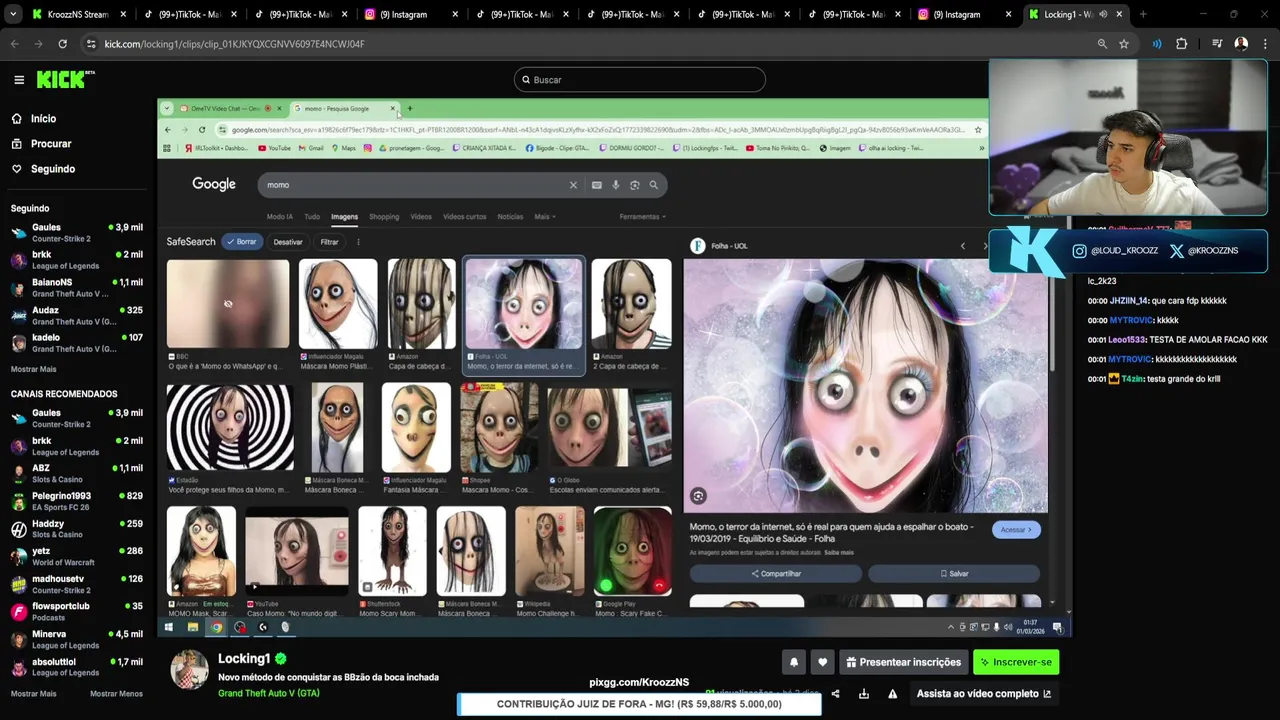
Task: Click the Audaz channel avatar icon
Action: (x=19, y=316)
